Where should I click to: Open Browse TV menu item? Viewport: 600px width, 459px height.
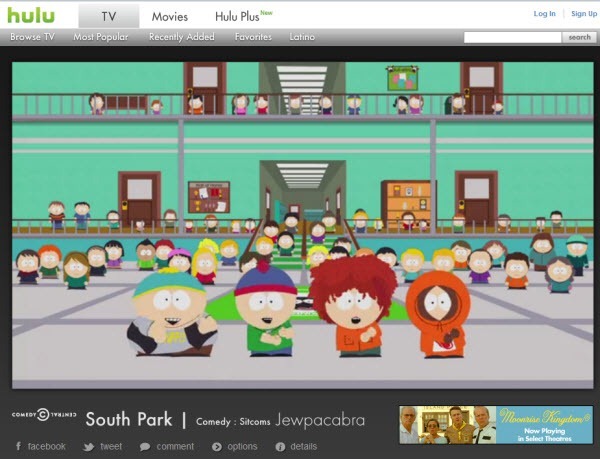(x=33, y=37)
